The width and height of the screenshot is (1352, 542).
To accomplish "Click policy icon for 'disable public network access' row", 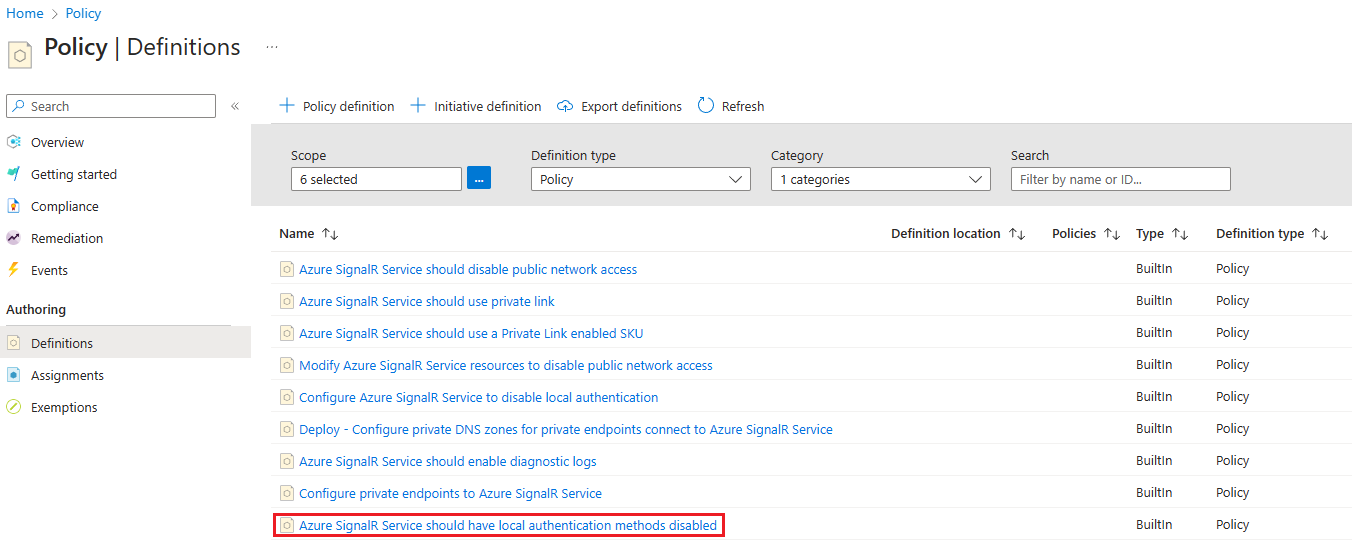I will [x=287, y=269].
